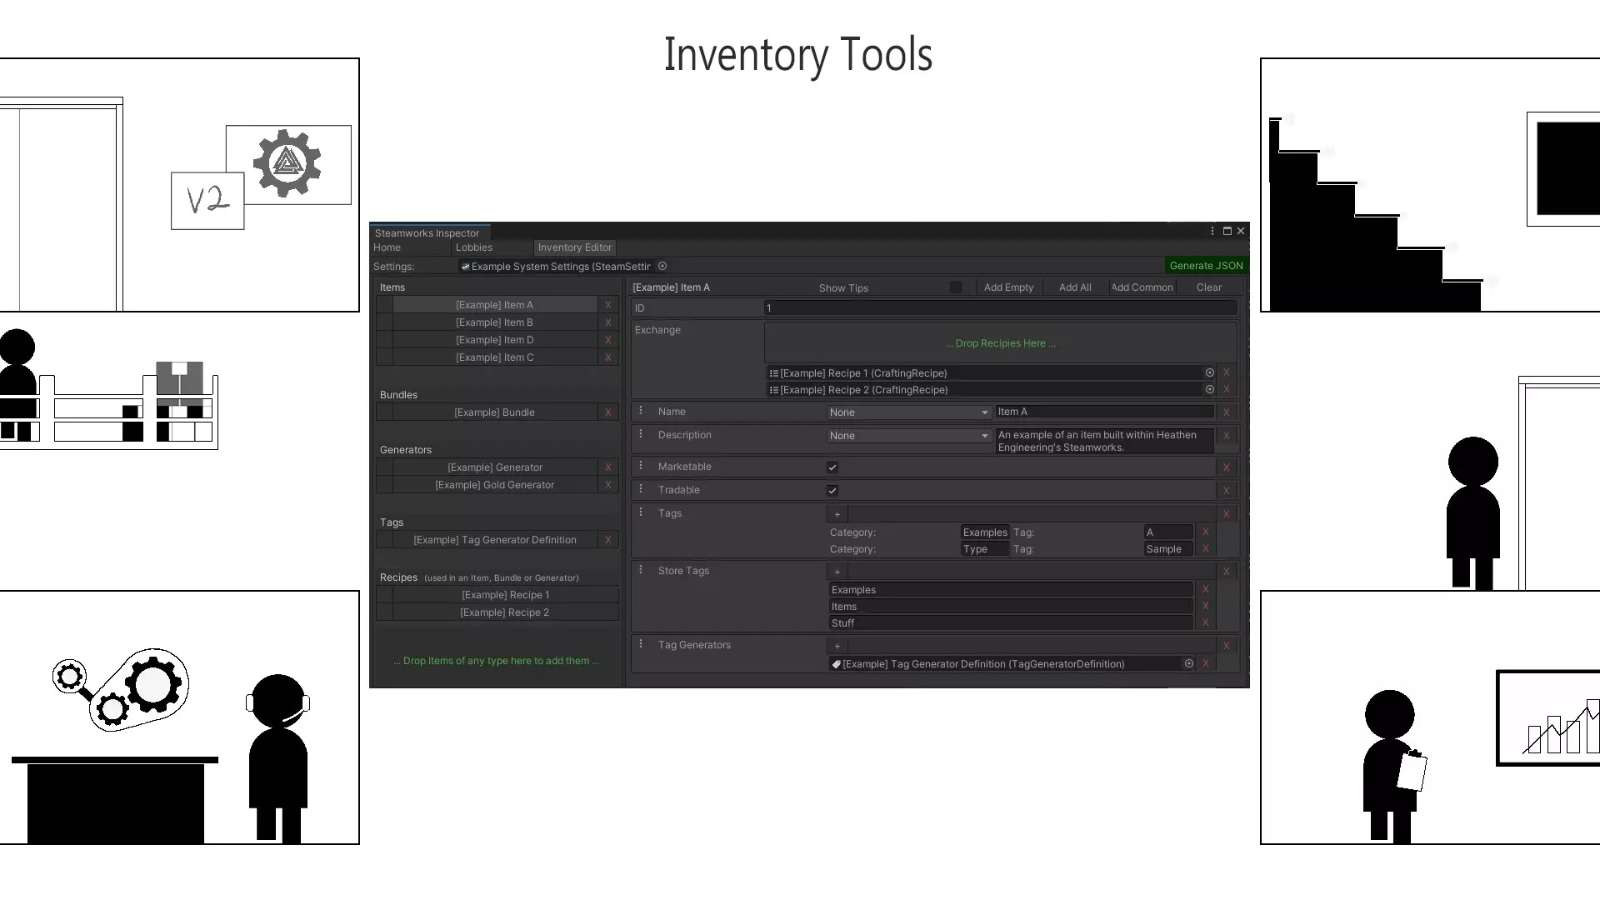Click the Clear button
This screenshot has width=1600, height=900.
coord(1209,288)
